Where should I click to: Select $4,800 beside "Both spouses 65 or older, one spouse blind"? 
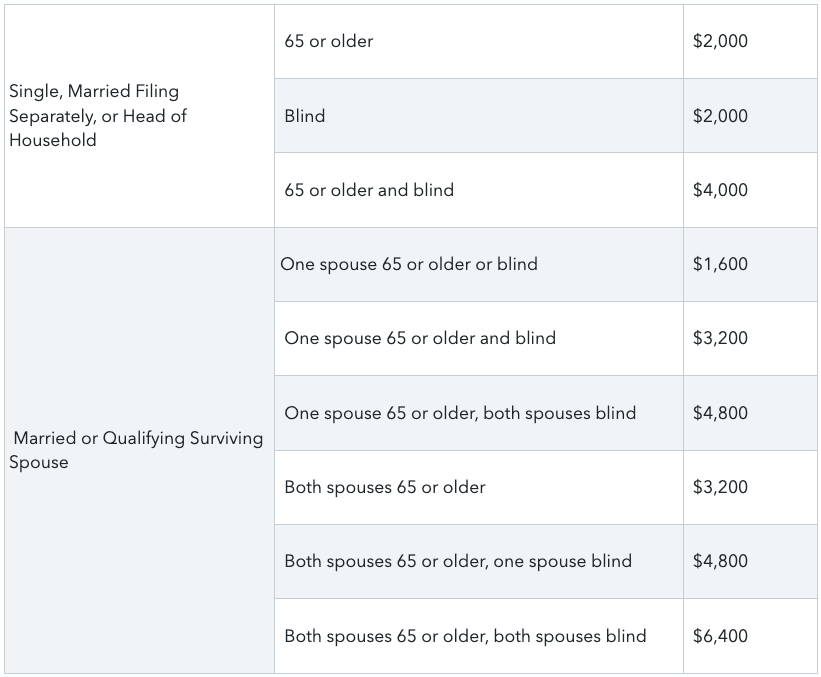tap(720, 561)
